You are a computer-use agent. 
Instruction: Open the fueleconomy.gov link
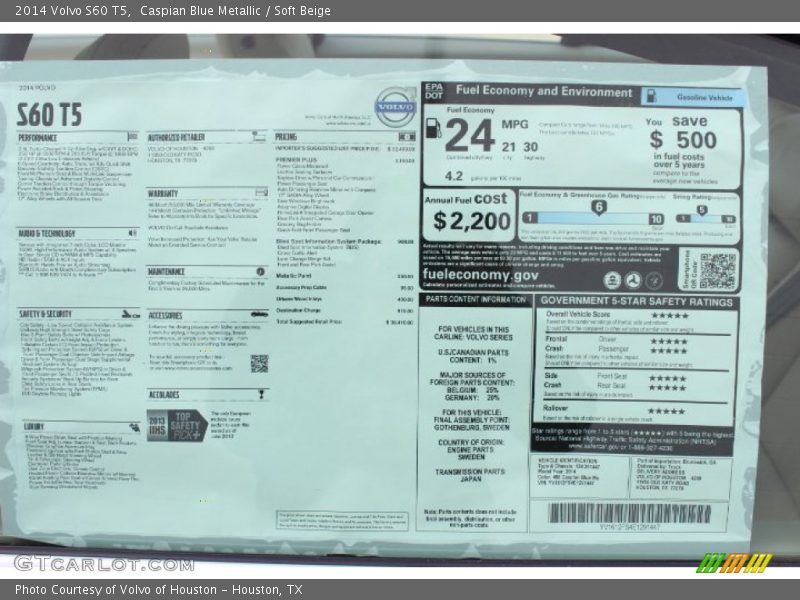[x=480, y=275]
